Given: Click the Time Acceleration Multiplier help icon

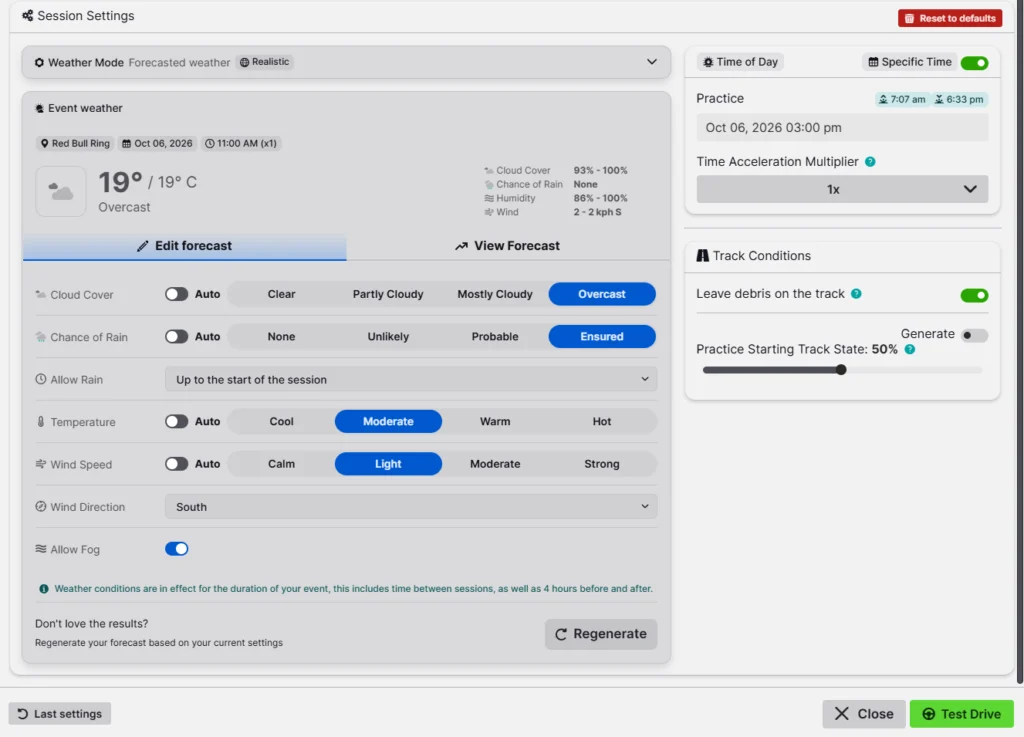Looking at the screenshot, I should (x=870, y=162).
